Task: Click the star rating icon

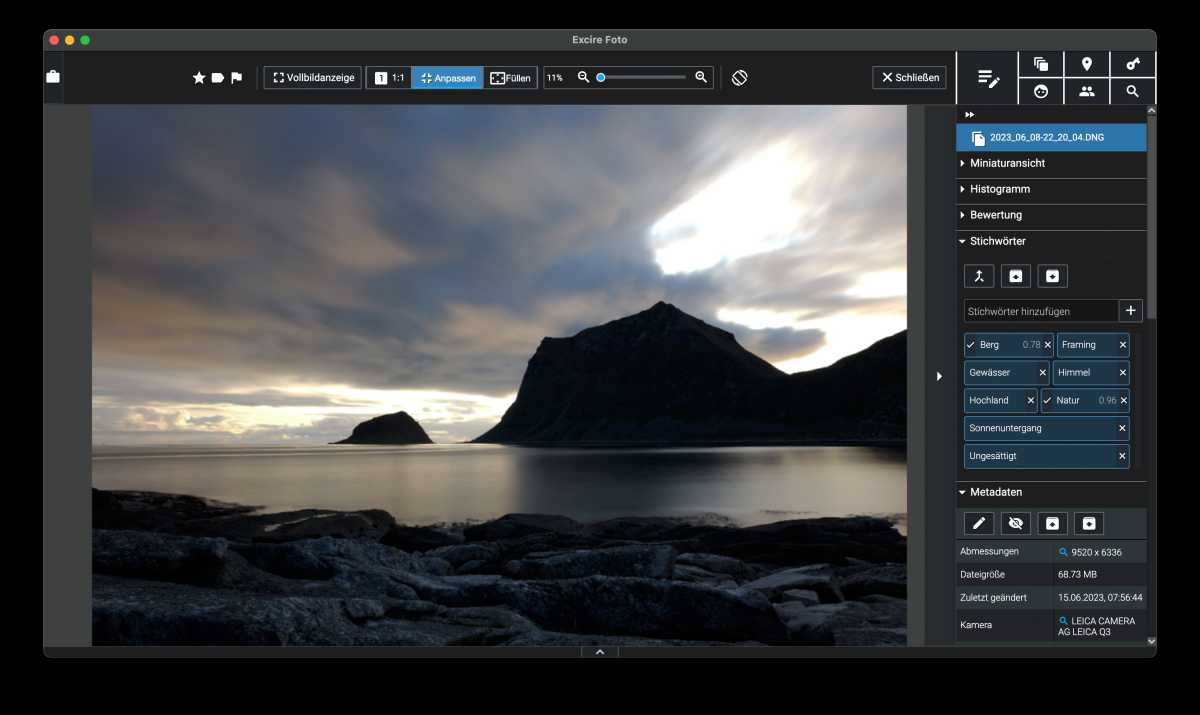Action: coord(199,78)
